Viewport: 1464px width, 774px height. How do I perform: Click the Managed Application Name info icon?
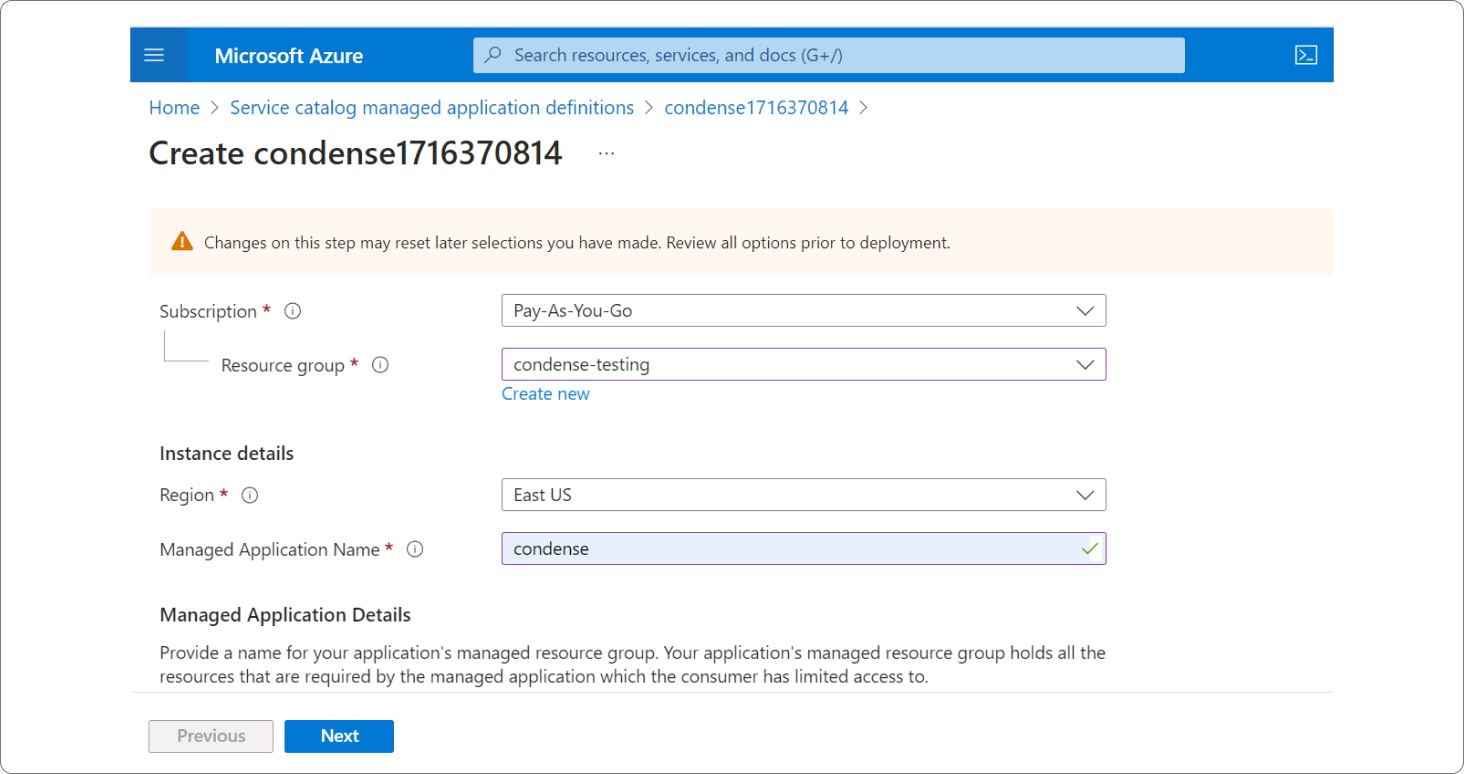coord(415,549)
